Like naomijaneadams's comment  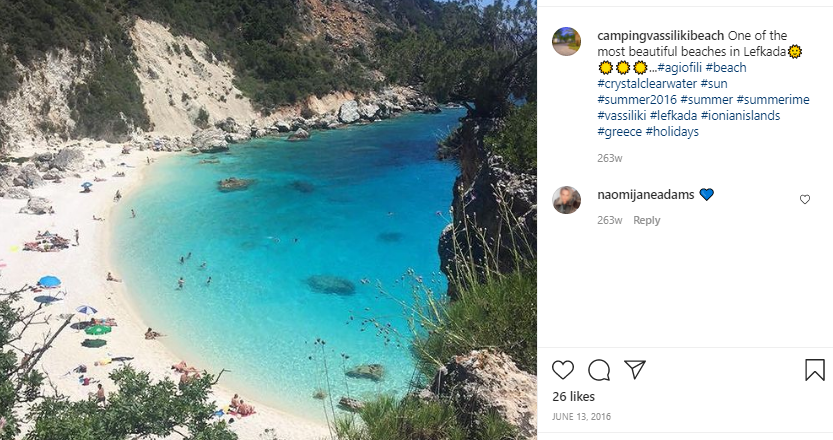(805, 200)
